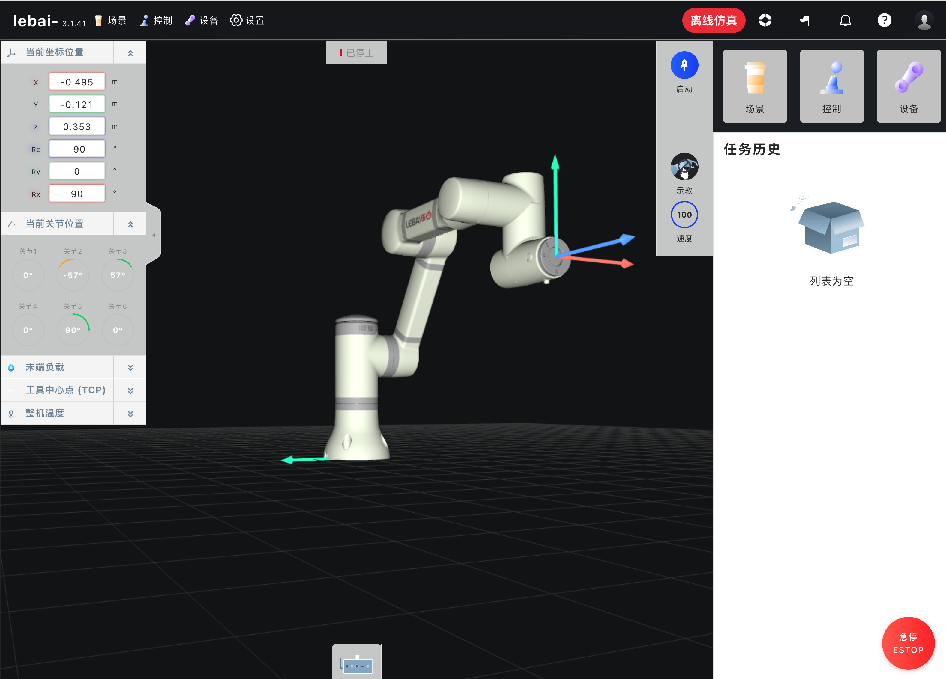The height and width of the screenshot is (679, 946).
Task: Toggle the 离线仿真 offline simulation mode
Action: point(714,20)
